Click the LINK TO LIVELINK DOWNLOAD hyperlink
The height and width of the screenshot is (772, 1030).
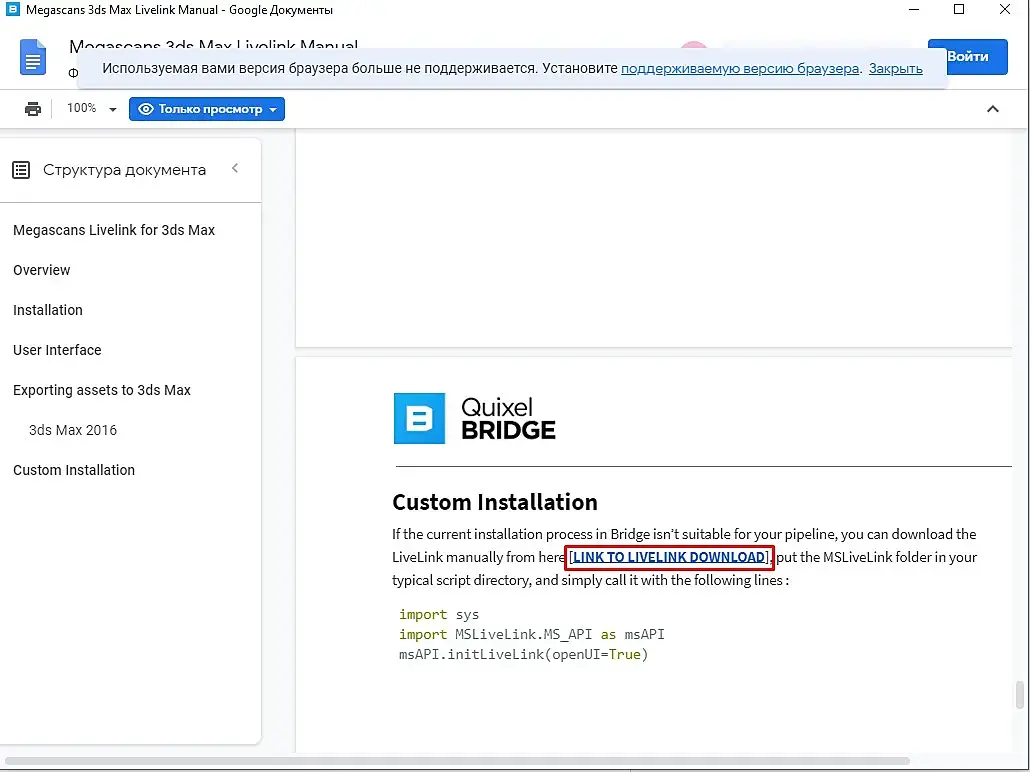pos(669,557)
